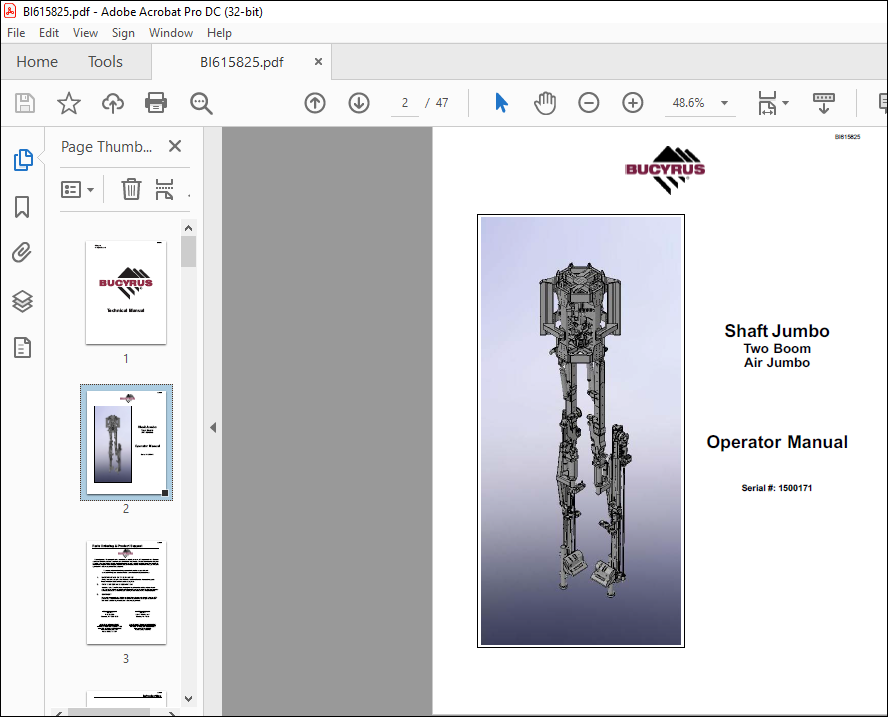The image size is (888, 717).
Task: Click the shaft jumbo machine illustration
Action: click(581, 431)
